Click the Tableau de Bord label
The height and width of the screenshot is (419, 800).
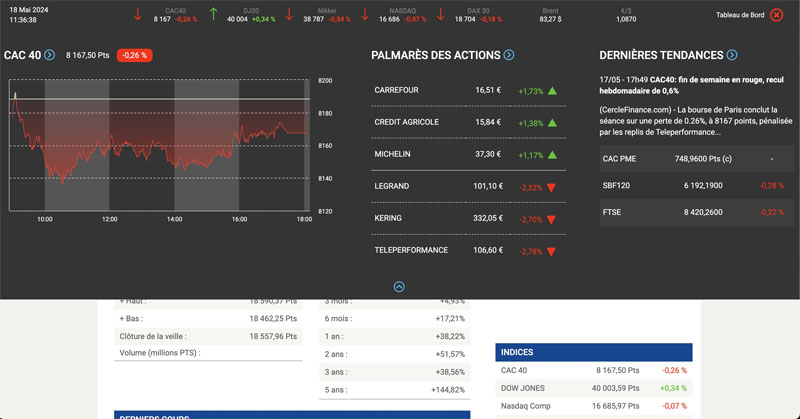(740, 15)
